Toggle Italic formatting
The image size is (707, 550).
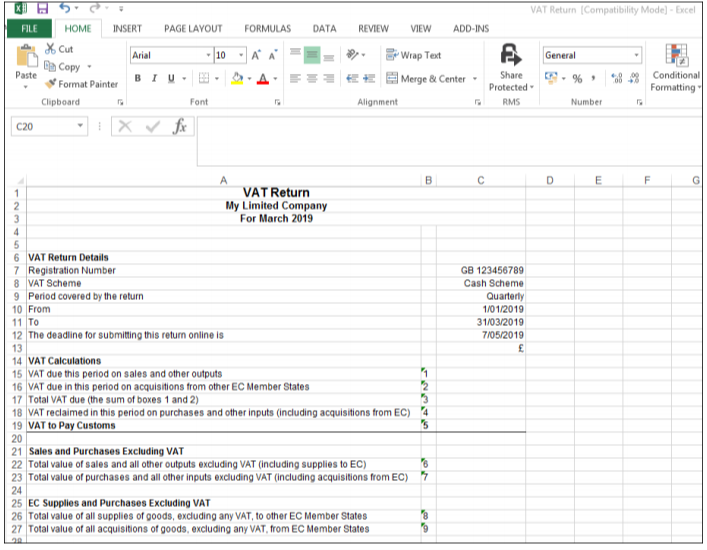[154, 78]
